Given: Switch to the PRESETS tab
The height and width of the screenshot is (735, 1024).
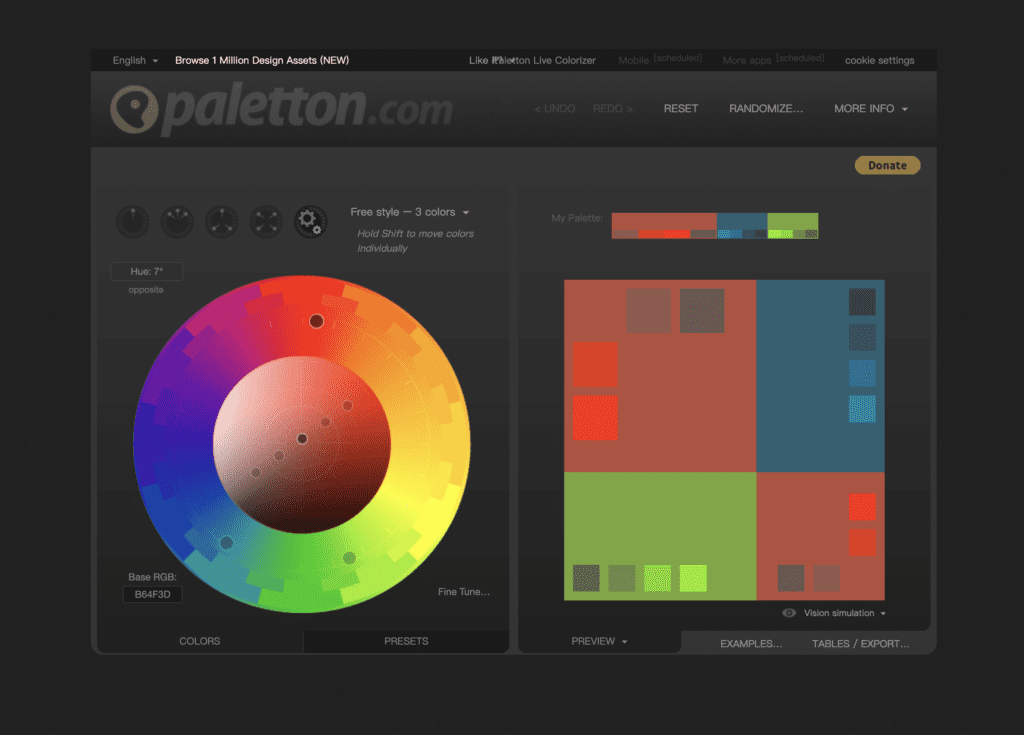Looking at the screenshot, I should pos(404,641).
